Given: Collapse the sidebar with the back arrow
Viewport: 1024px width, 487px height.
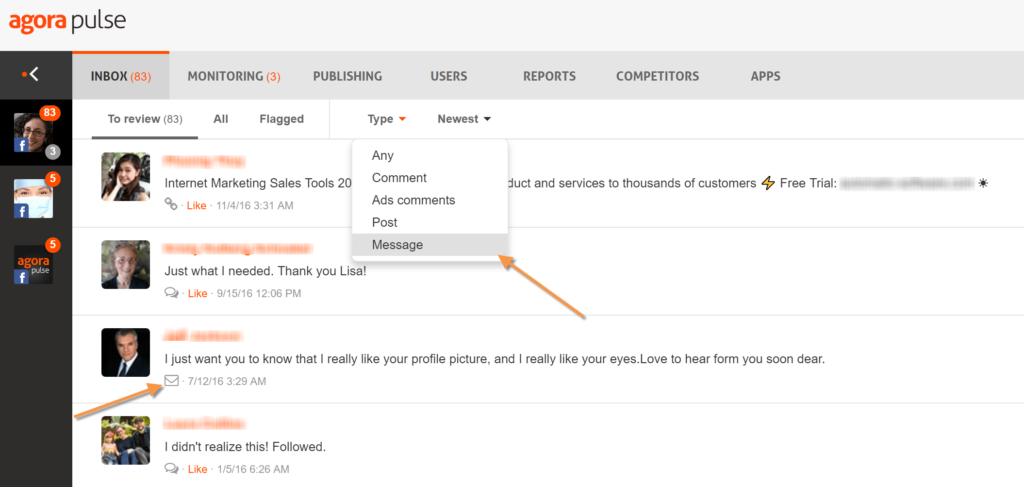Looking at the screenshot, I should (31, 75).
